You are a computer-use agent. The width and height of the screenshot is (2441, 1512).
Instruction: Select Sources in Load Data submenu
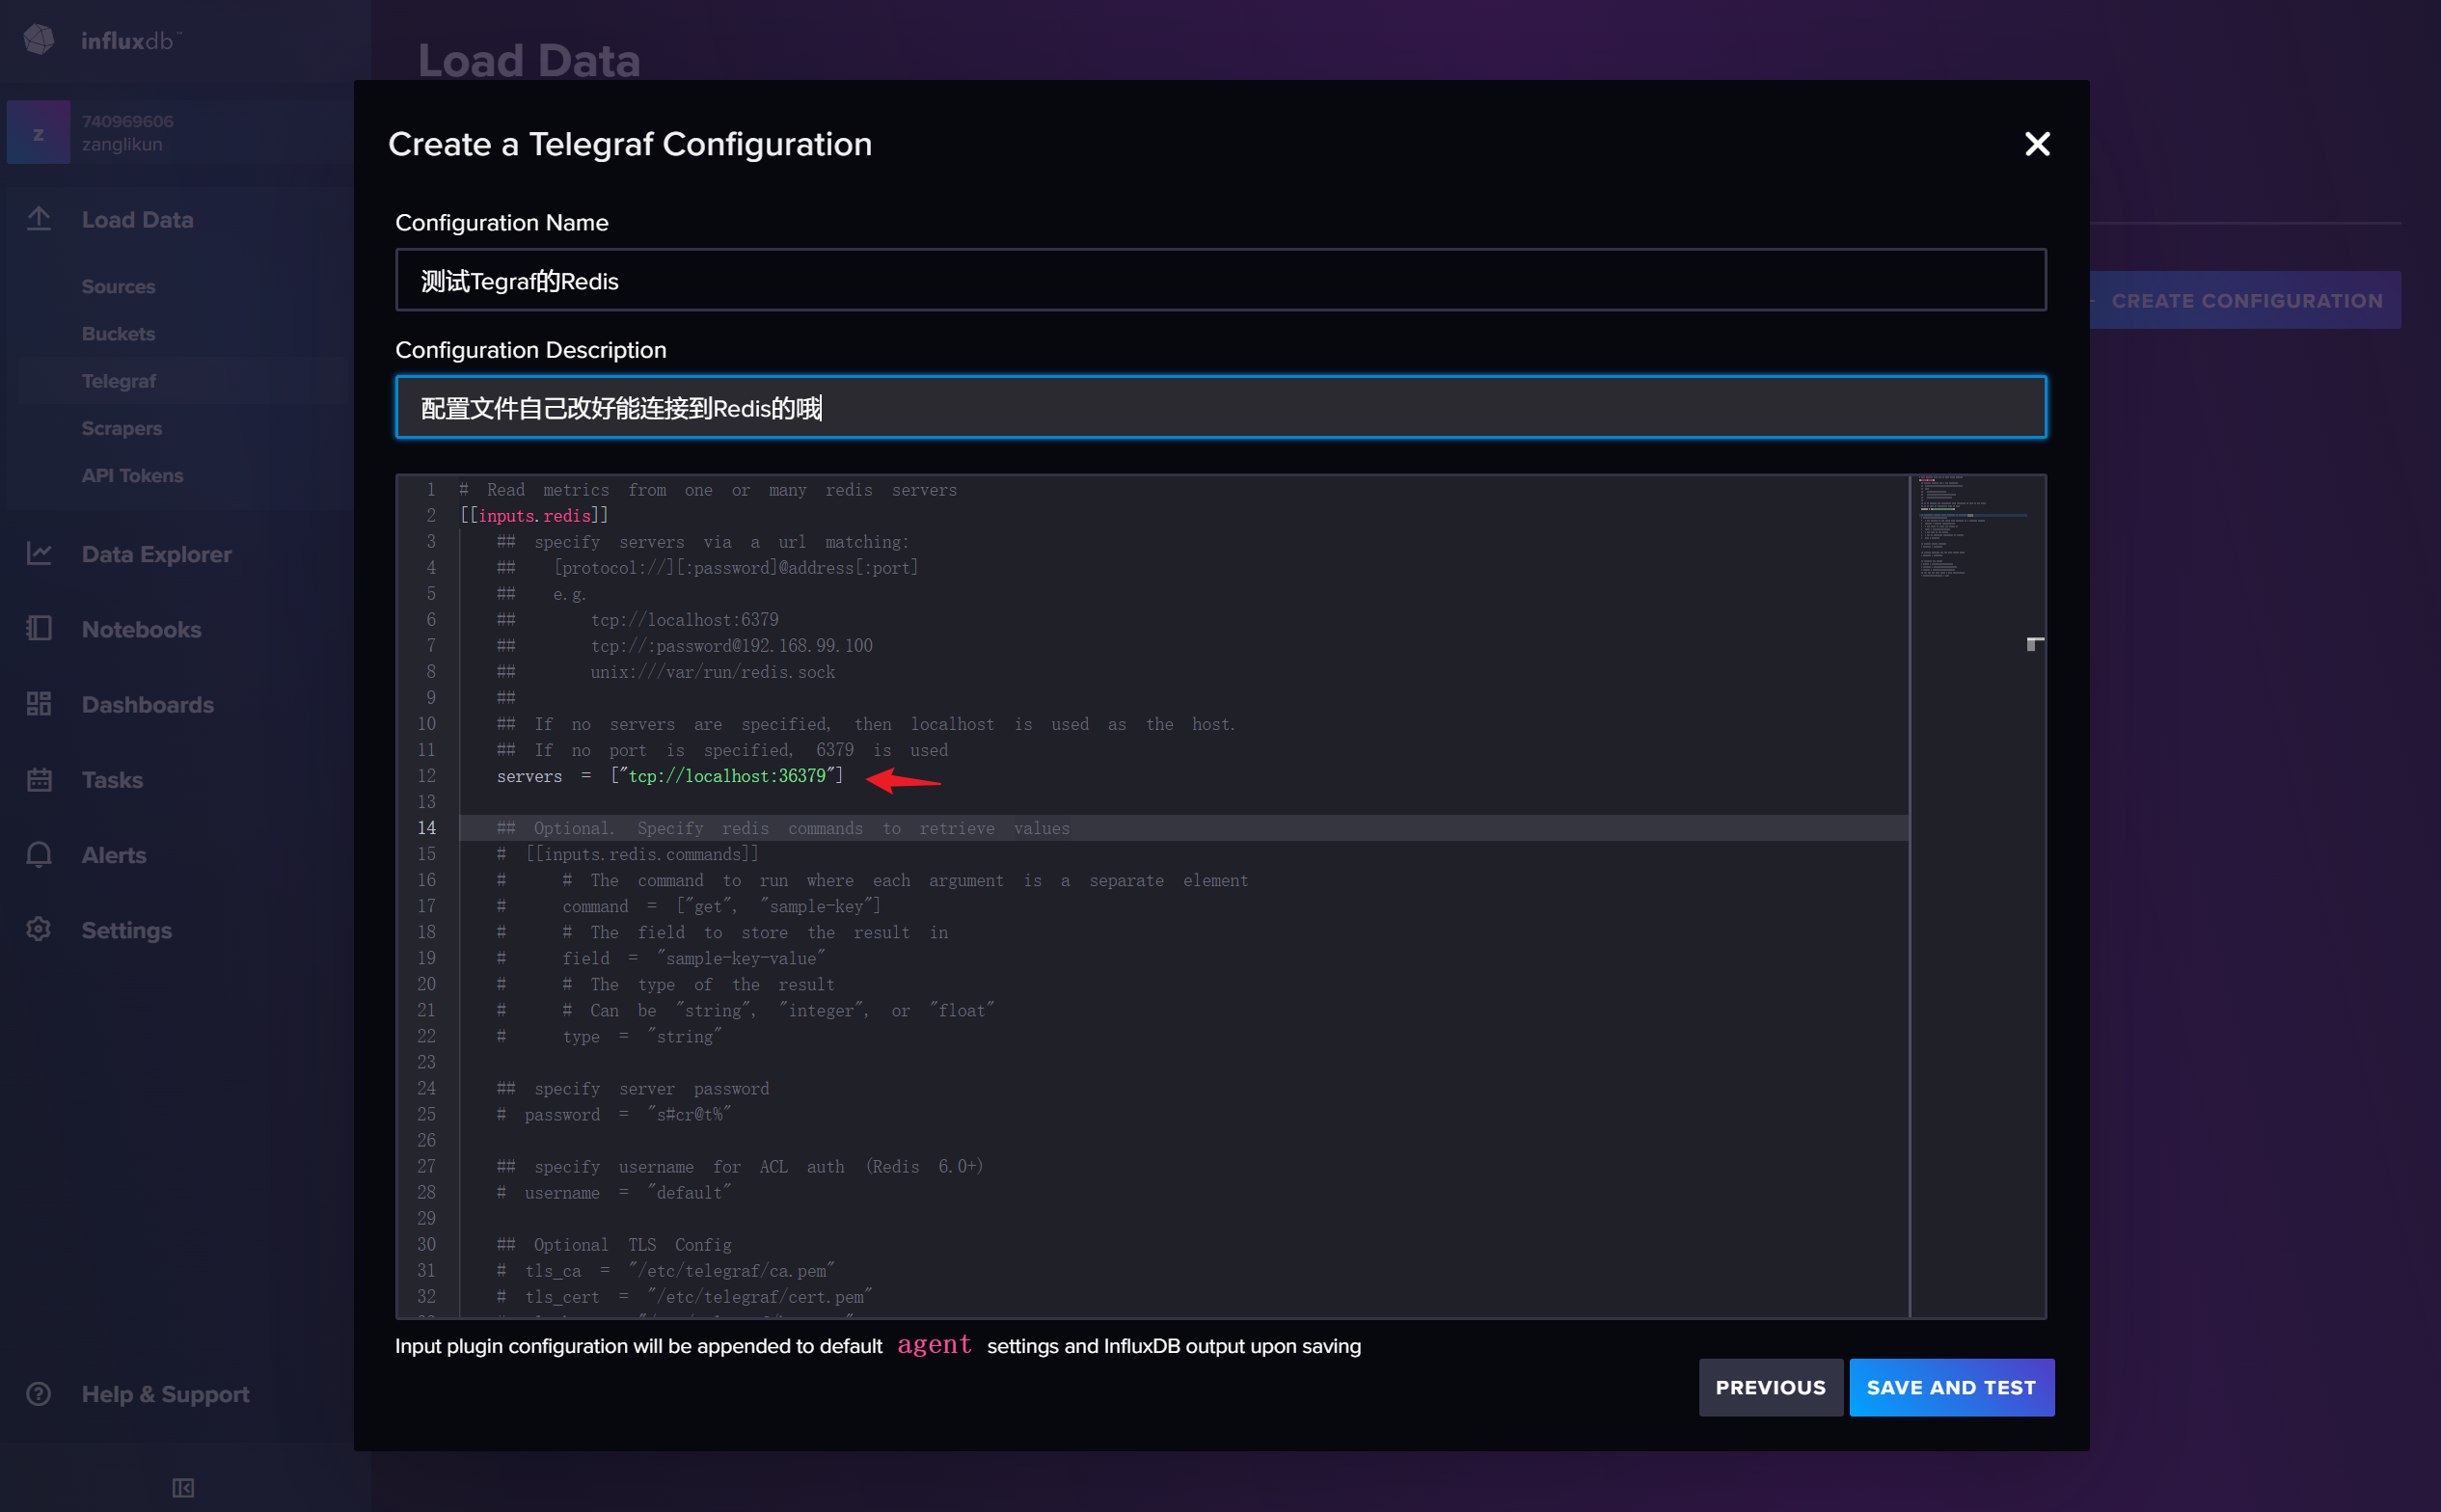click(118, 286)
